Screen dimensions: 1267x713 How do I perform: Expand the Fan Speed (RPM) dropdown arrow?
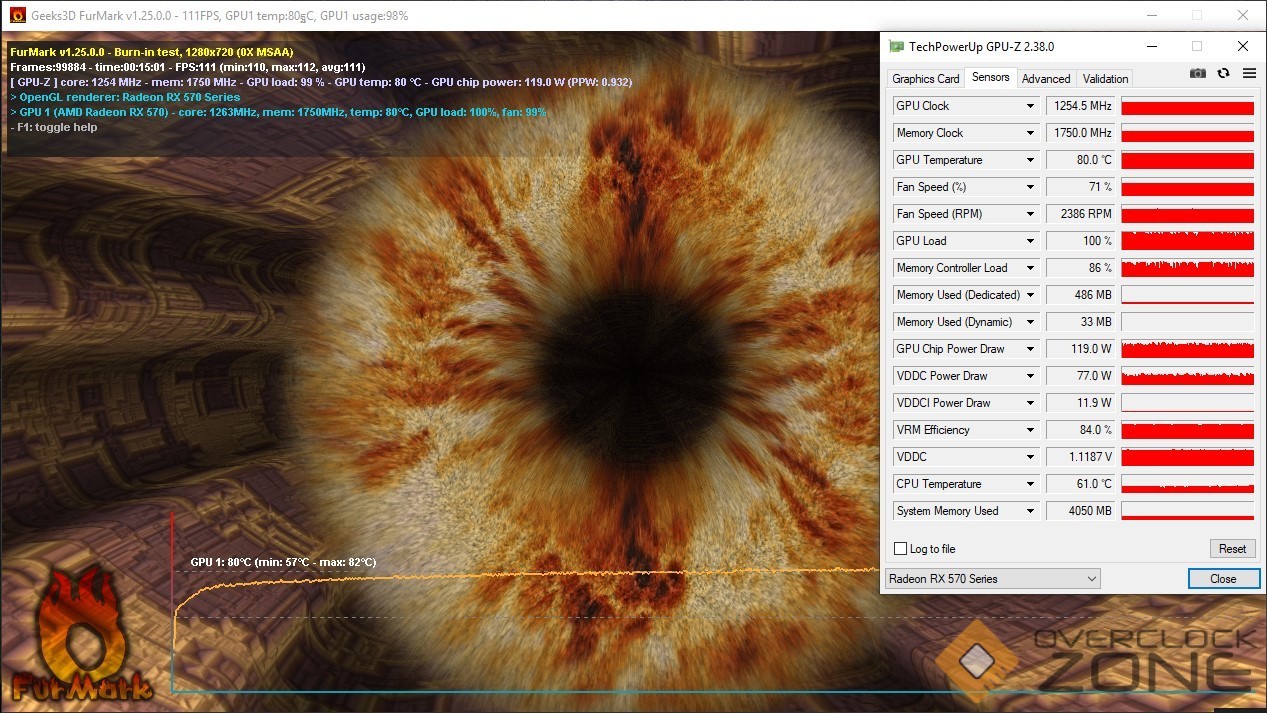pos(1030,214)
